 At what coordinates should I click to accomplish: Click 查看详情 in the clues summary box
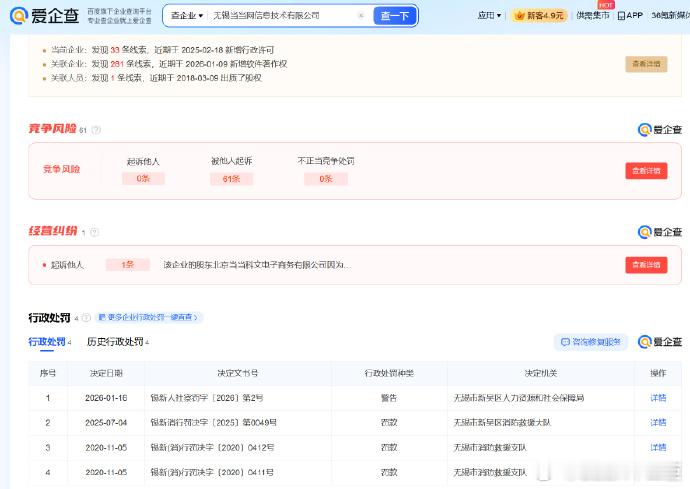pos(646,64)
